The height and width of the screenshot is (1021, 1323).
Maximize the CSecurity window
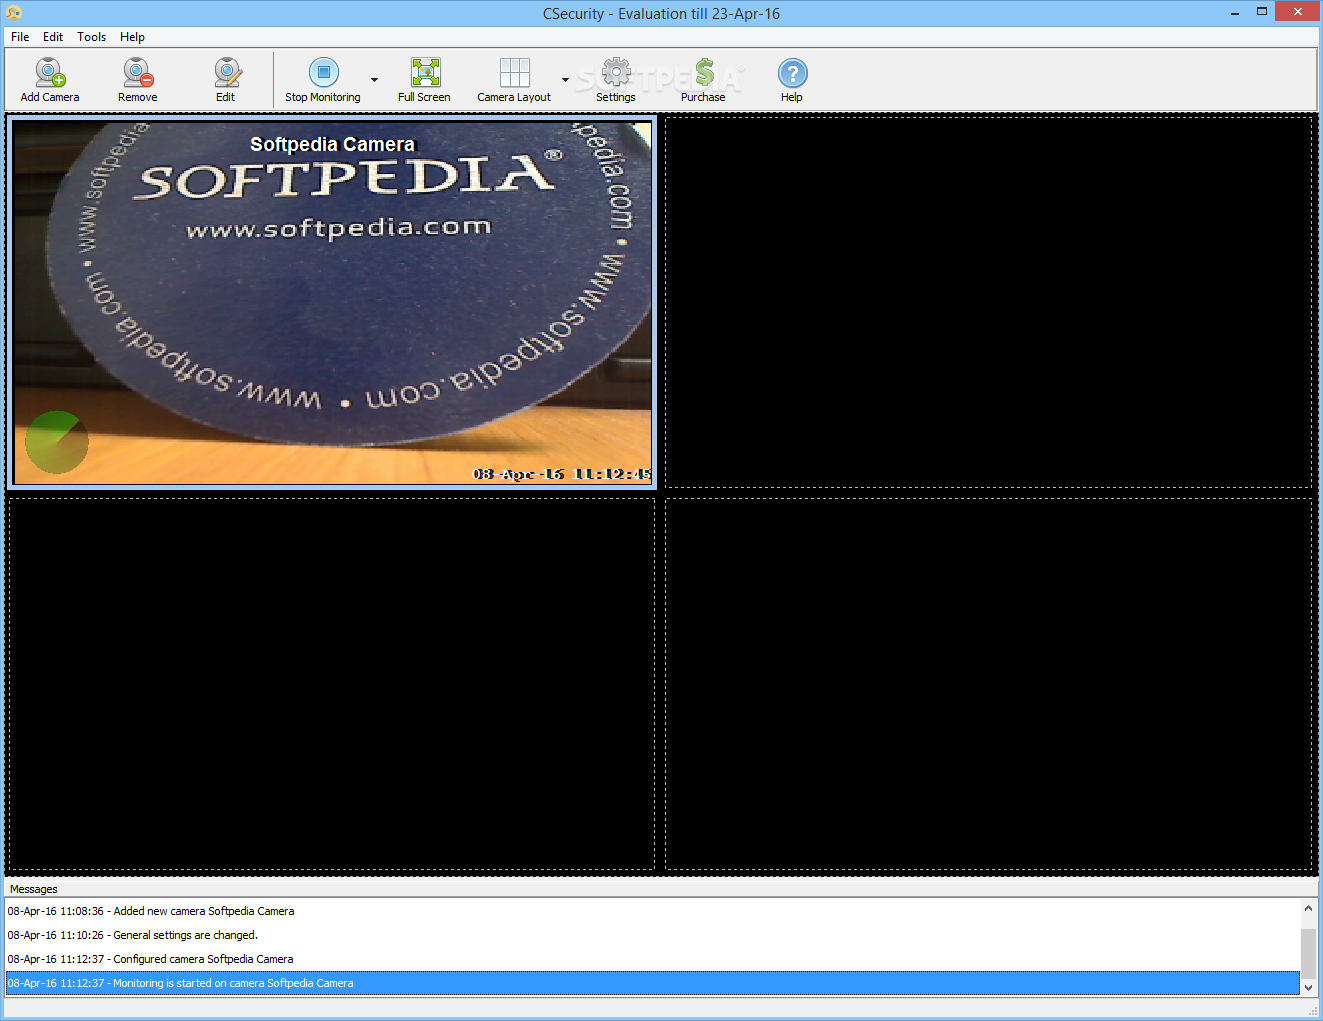click(x=1262, y=12)
